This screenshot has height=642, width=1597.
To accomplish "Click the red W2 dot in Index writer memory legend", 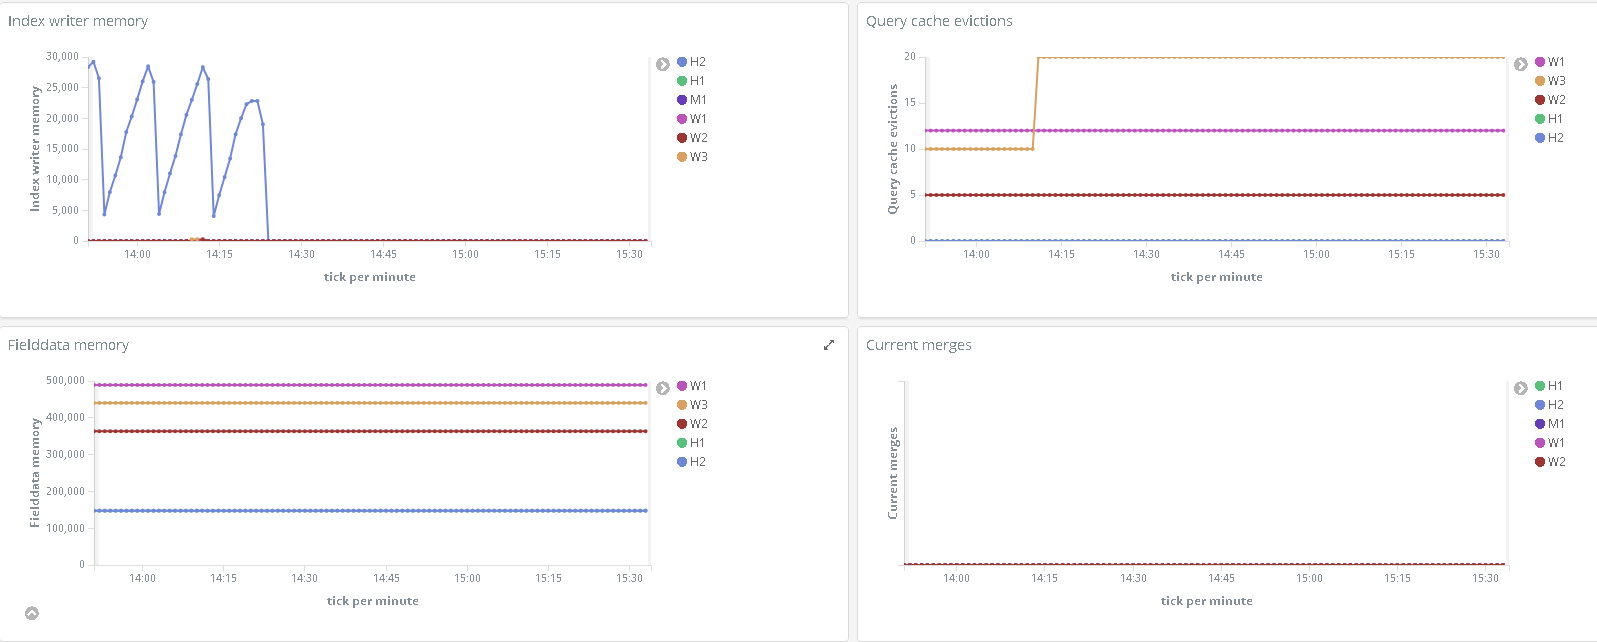I will coord(682,138).
